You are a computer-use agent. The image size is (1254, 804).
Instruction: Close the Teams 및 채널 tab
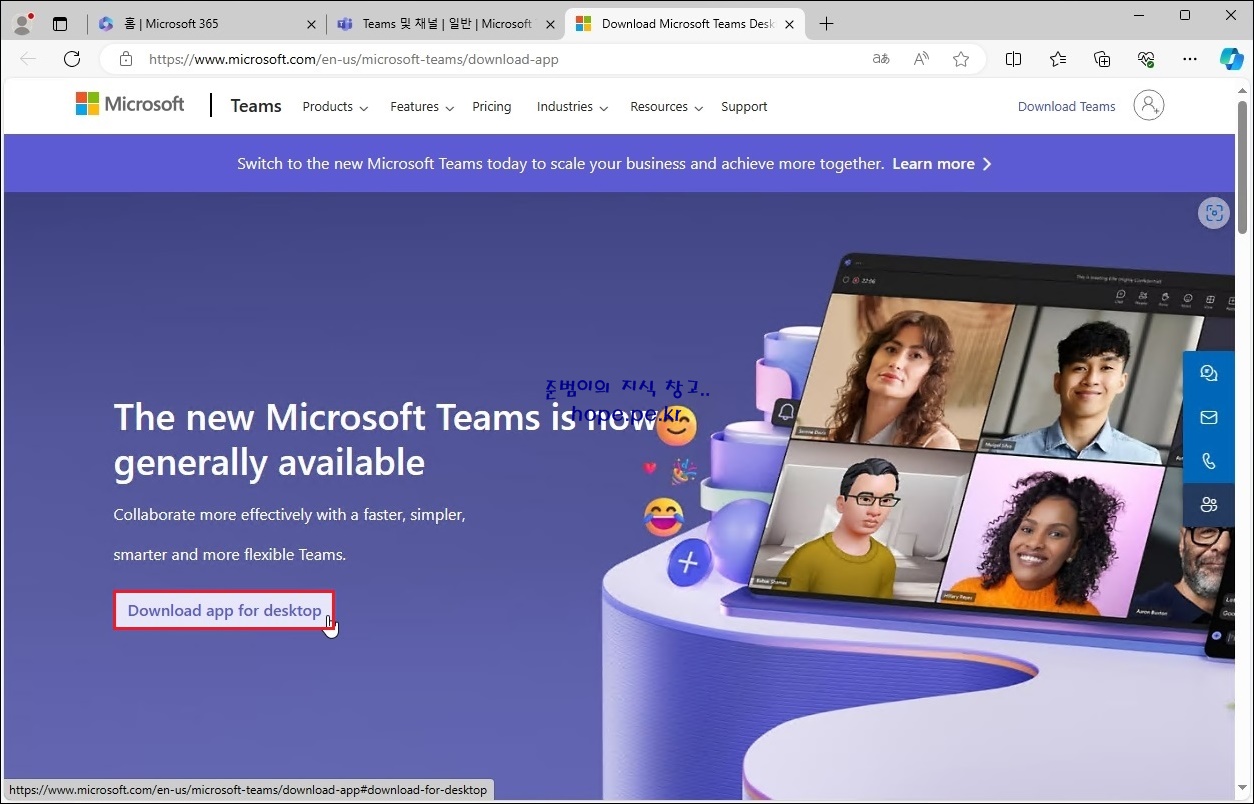(549, 24)
